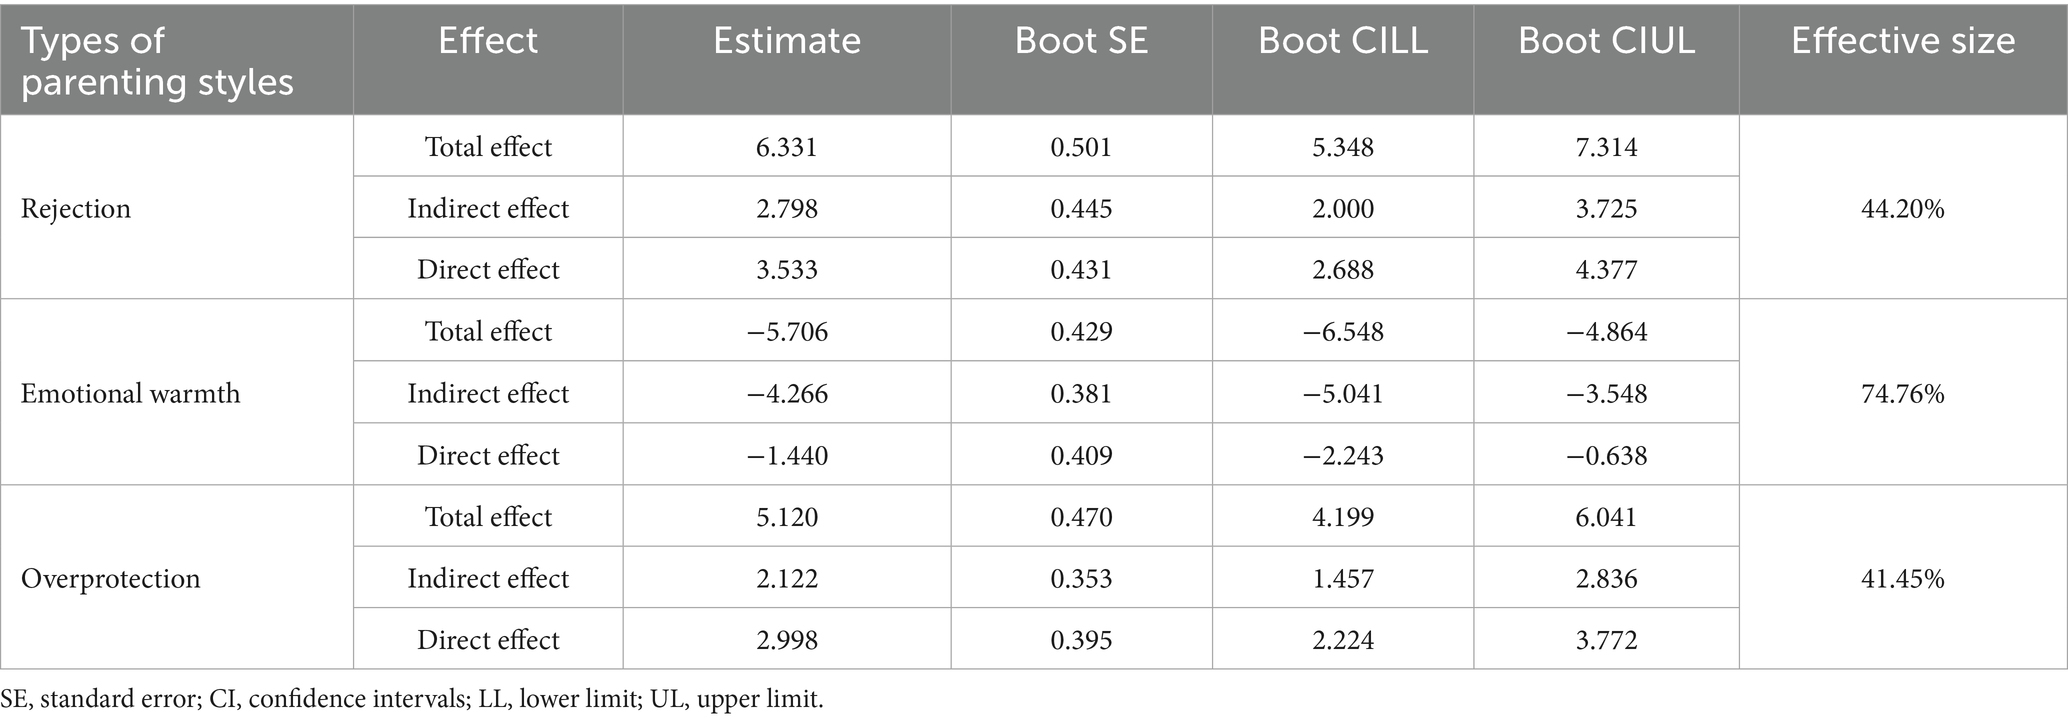
Task: Click Rejection total effect estimate 6.331
Action: (x=787, y=148)
